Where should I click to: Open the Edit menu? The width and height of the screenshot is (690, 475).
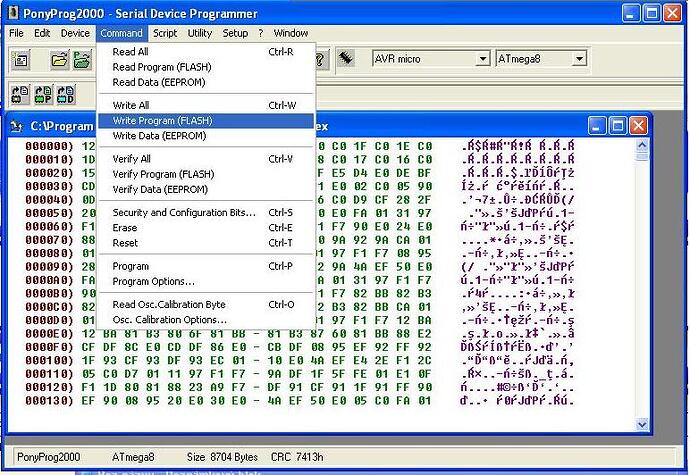click(42, 33)
